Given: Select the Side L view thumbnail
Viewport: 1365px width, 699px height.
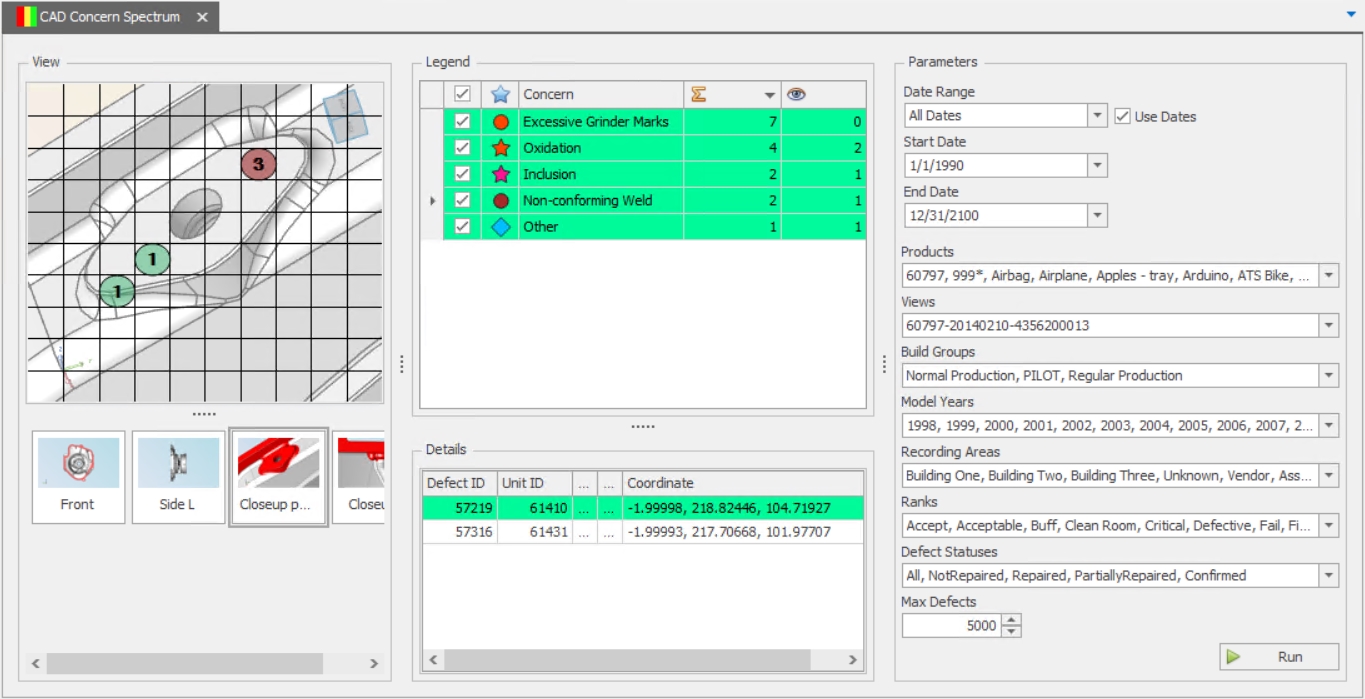Looking at the screenshot, I should coord(178,477).
